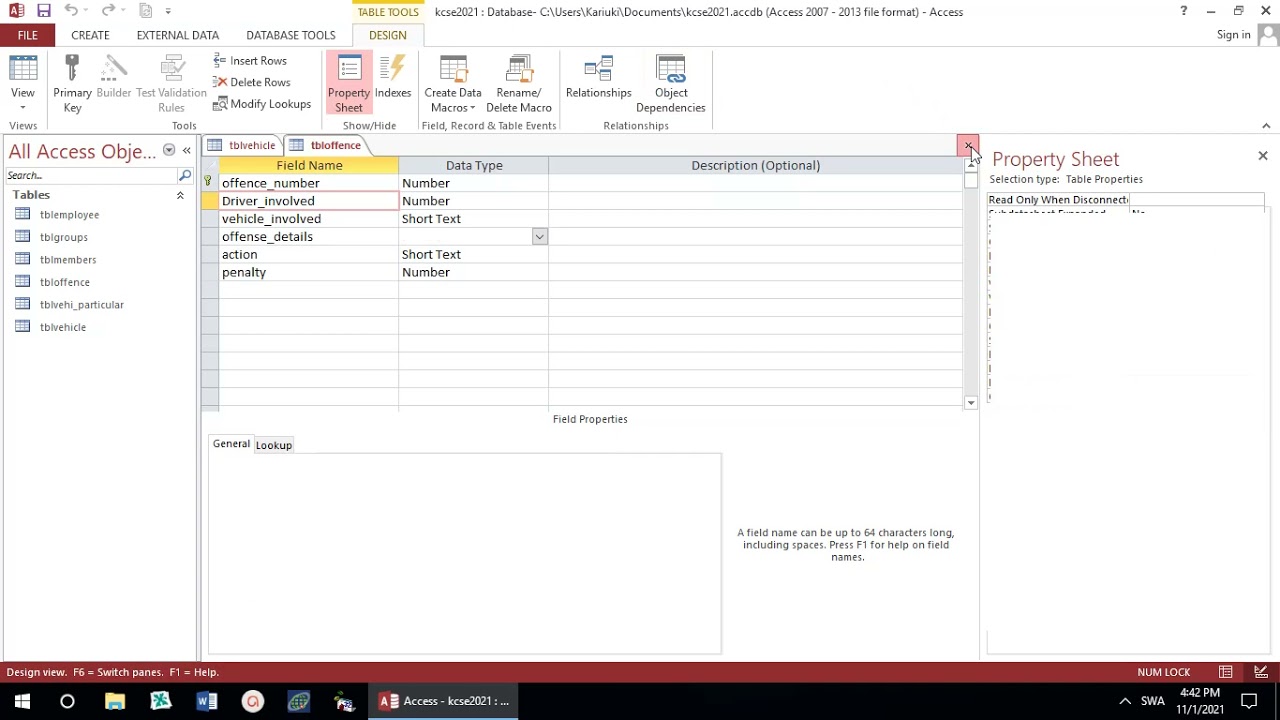Toggle the Property Sheet pane
This screenshot has width=1280, height=720.
(349, 85)
